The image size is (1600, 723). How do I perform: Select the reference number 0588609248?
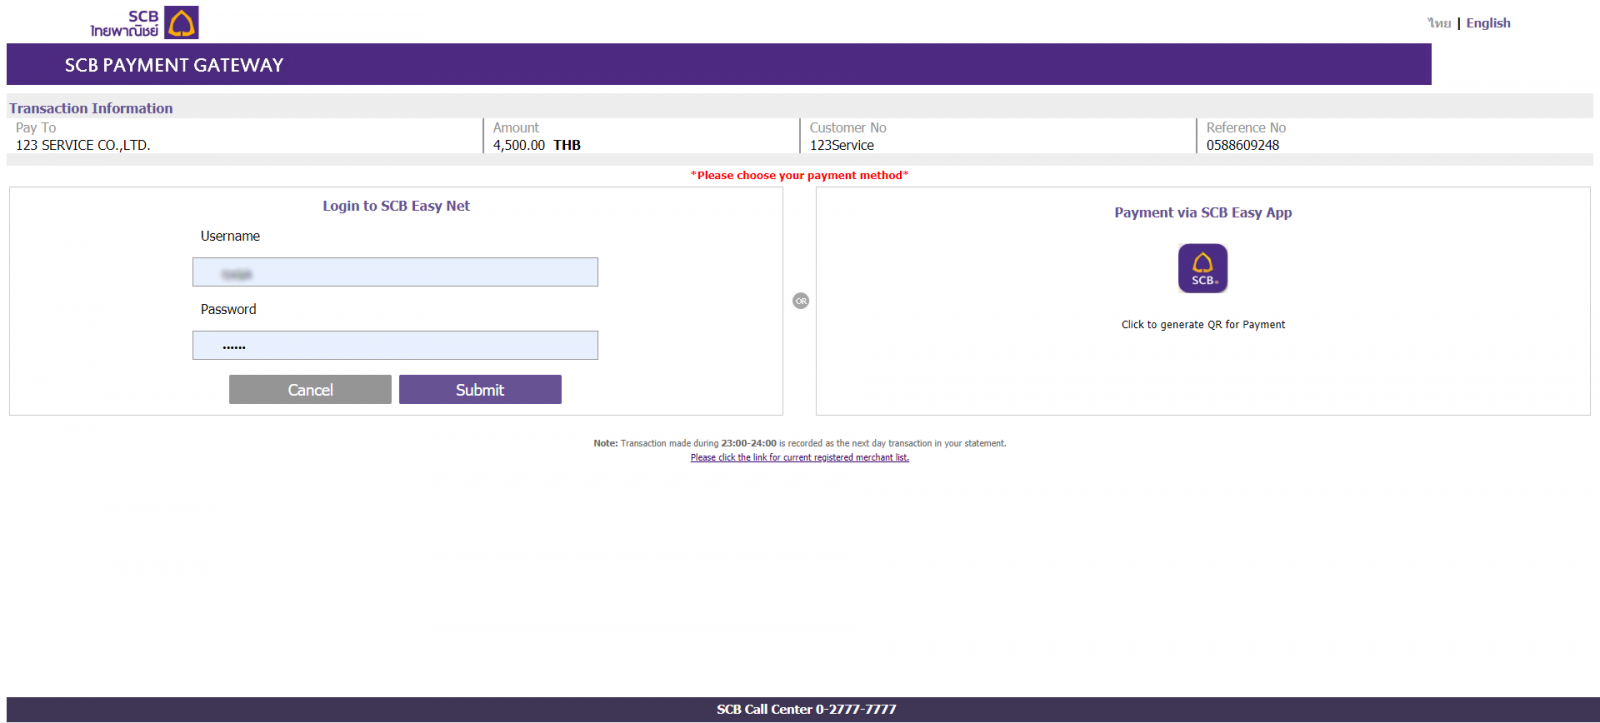click(1242, 145)
